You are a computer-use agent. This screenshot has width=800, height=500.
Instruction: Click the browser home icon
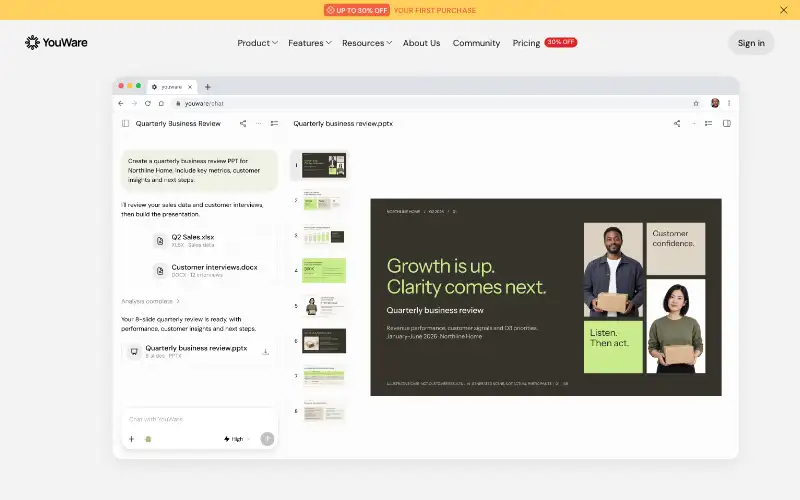tap(161, 103)
